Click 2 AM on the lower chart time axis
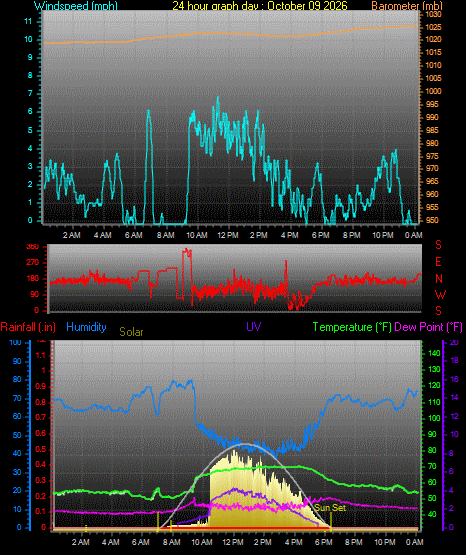 point(81,542)
